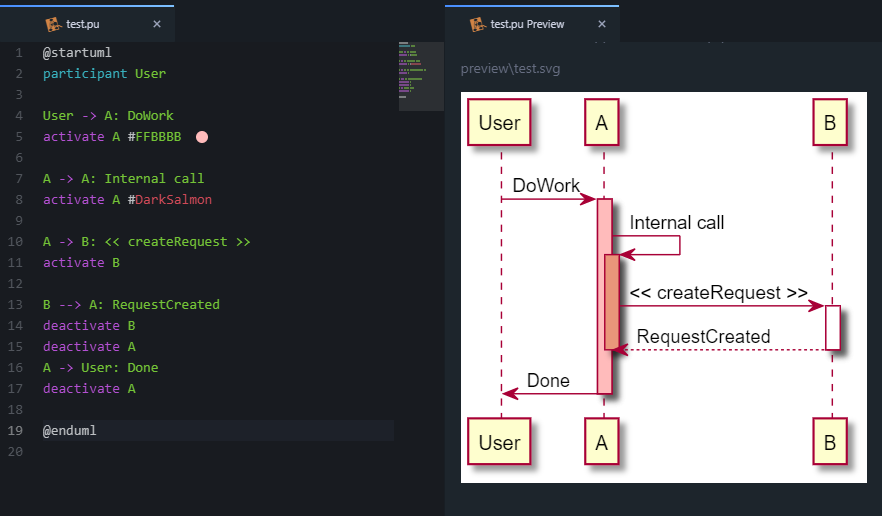Click the 'User -> A: DoWork' line
Viewport: 882px width, 516px height.
(108, 115)
